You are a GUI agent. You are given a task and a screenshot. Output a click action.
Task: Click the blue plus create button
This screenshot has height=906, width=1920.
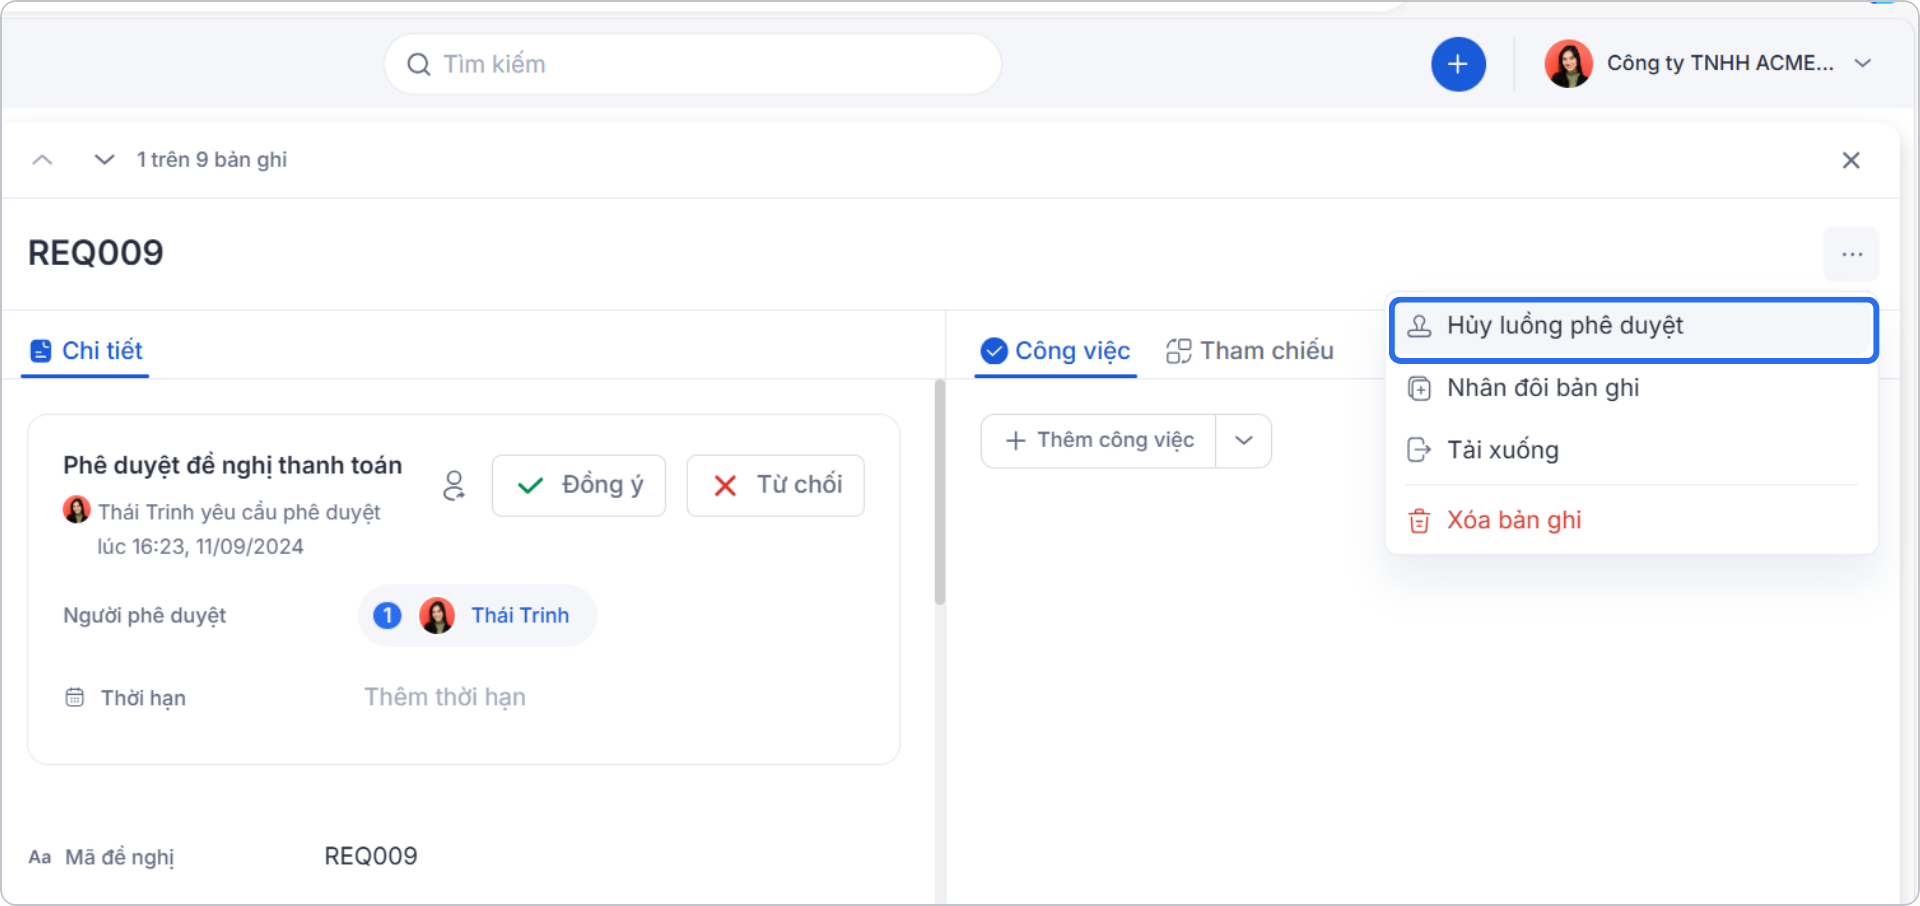(1458, 64)
